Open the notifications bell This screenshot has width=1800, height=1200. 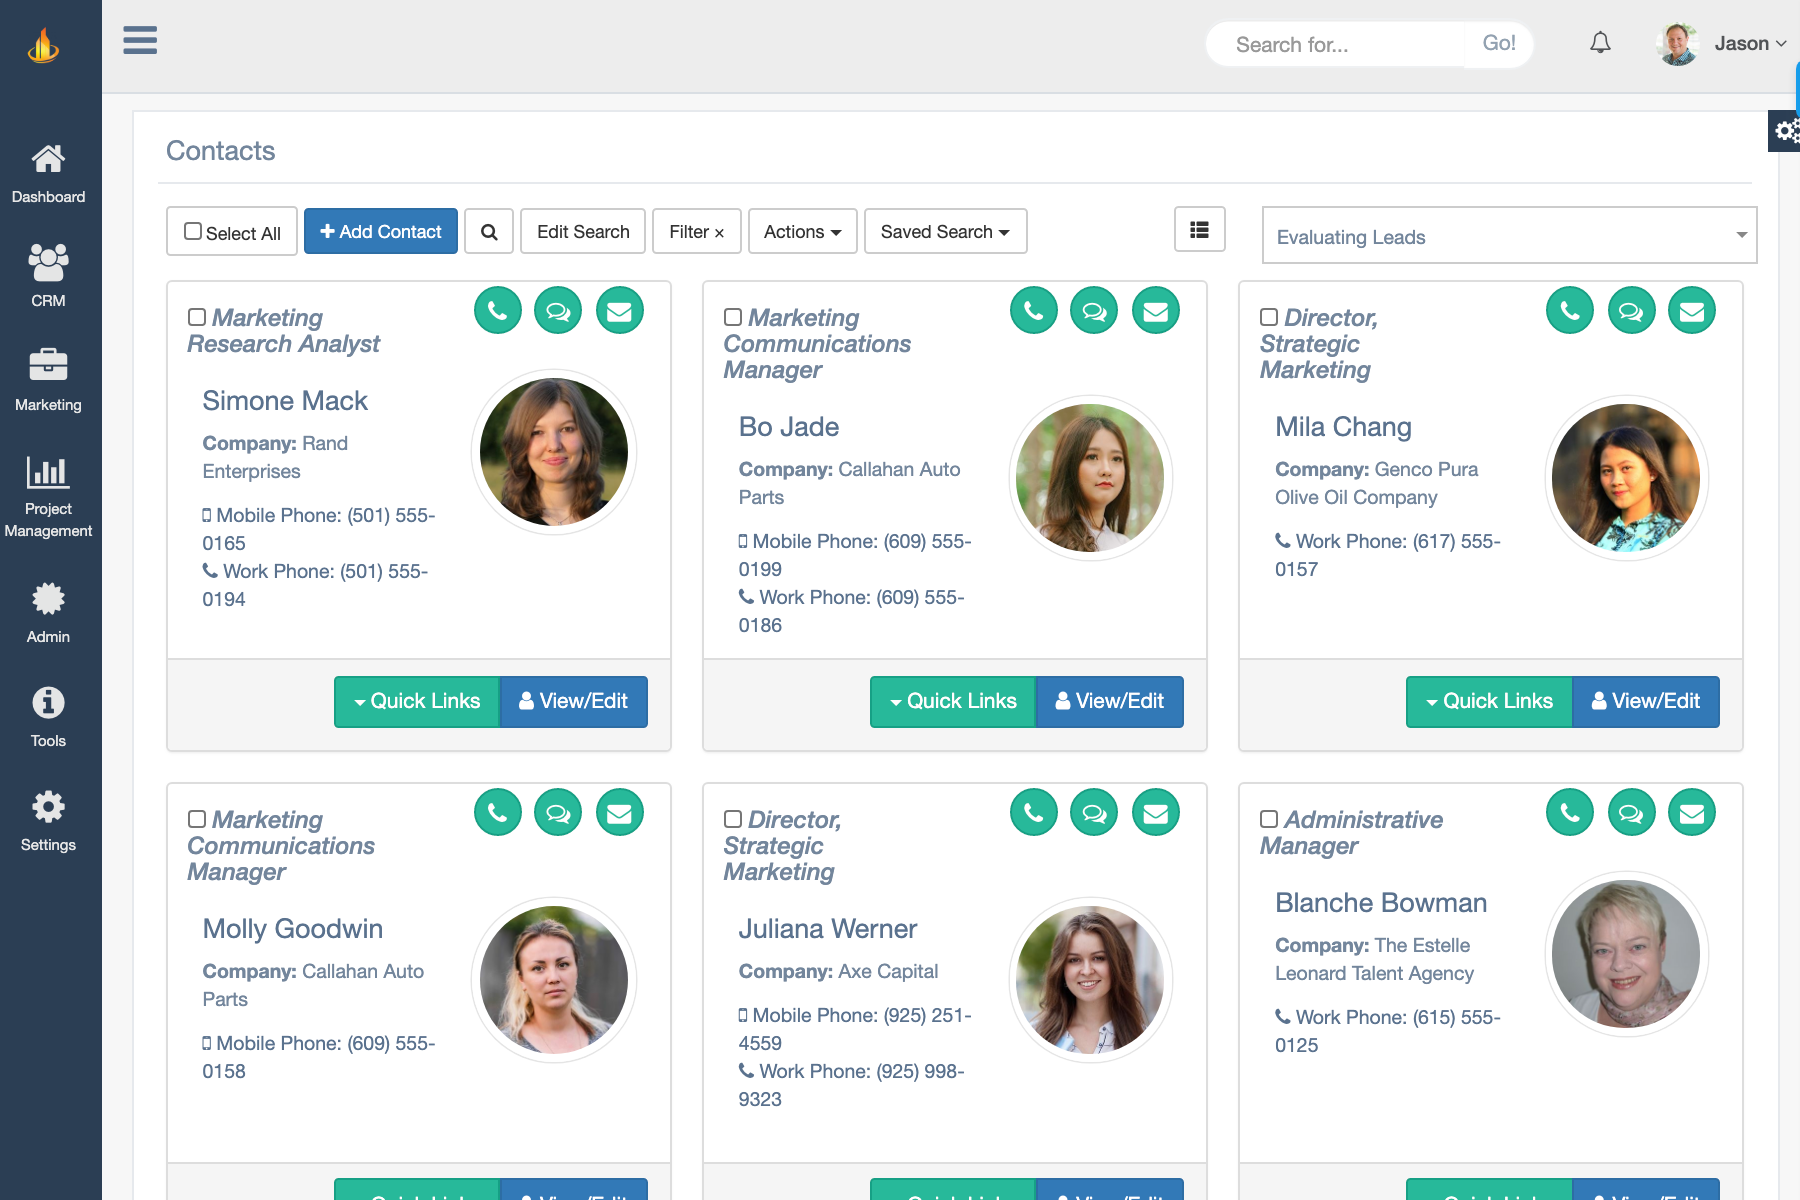1600,43
